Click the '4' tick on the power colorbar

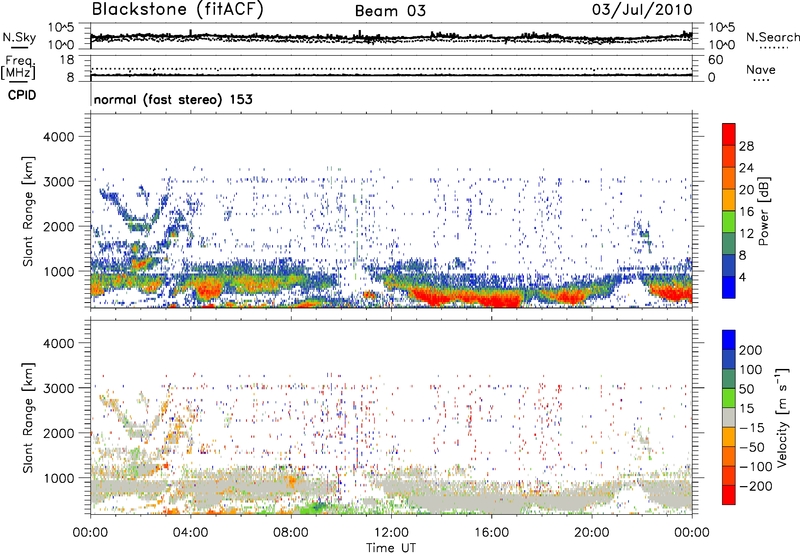pyautogui.click(x=743, y=277)
